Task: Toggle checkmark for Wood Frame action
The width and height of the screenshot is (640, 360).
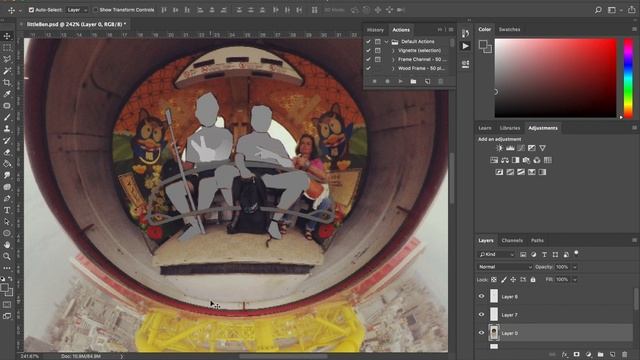Action: 369,69
